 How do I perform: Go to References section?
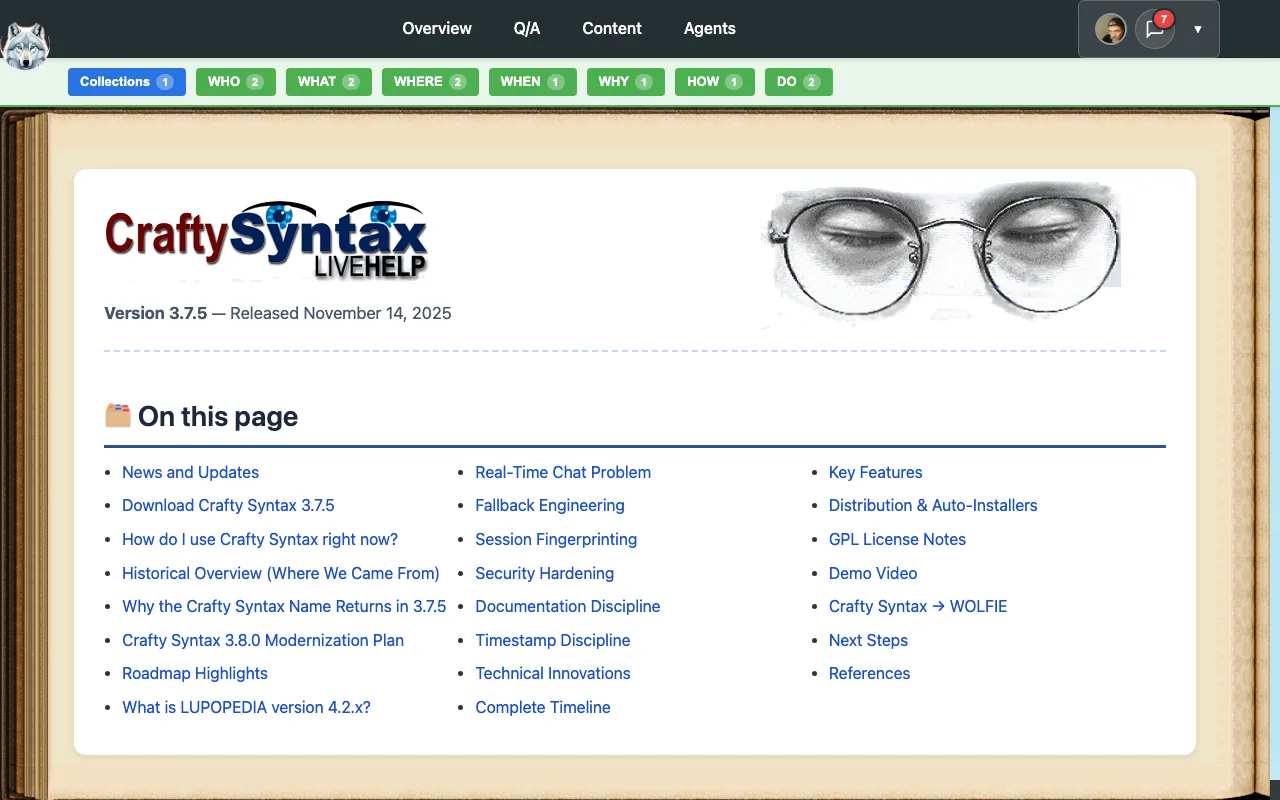coord(870,673)
